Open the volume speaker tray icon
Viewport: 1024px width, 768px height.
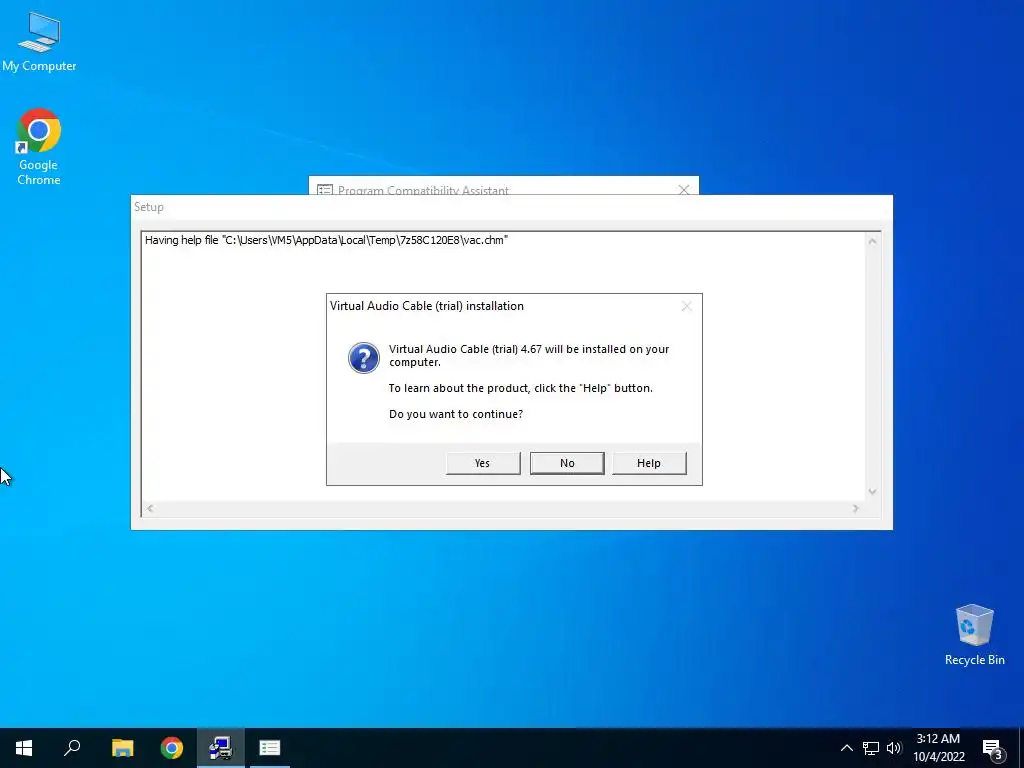click(x=894, y=748)
